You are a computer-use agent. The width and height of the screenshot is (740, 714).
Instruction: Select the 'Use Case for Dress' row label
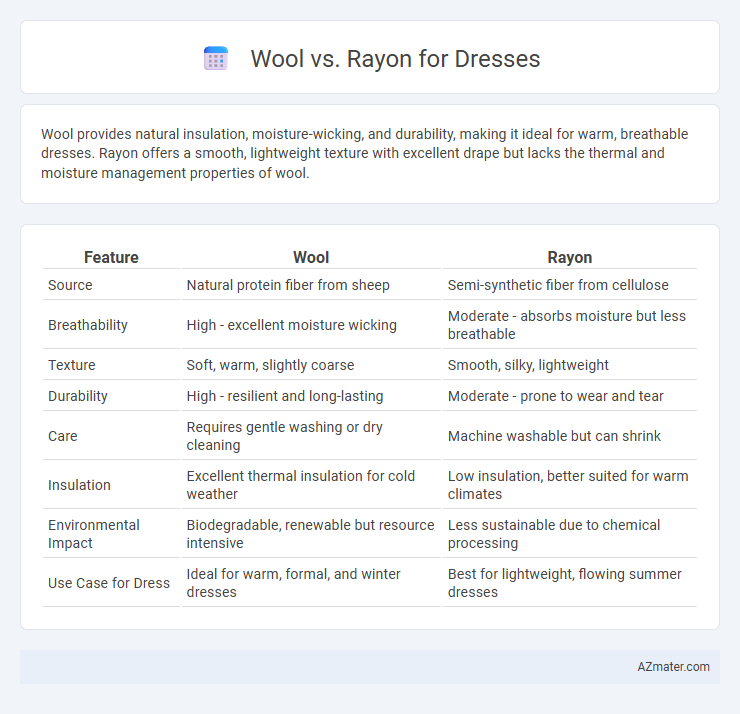(109, 583)
